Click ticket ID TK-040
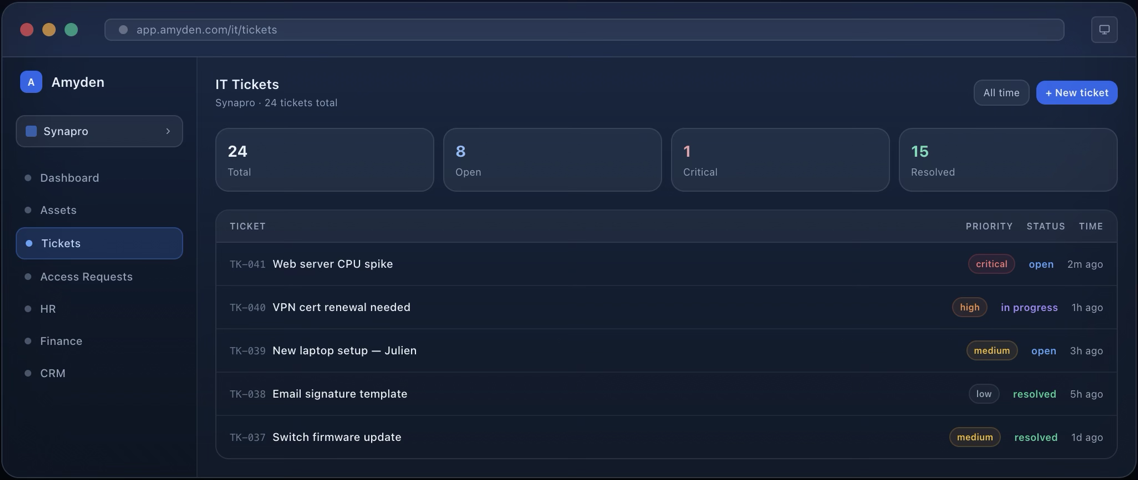This screenshot has width=1138, height=480. 247,308
